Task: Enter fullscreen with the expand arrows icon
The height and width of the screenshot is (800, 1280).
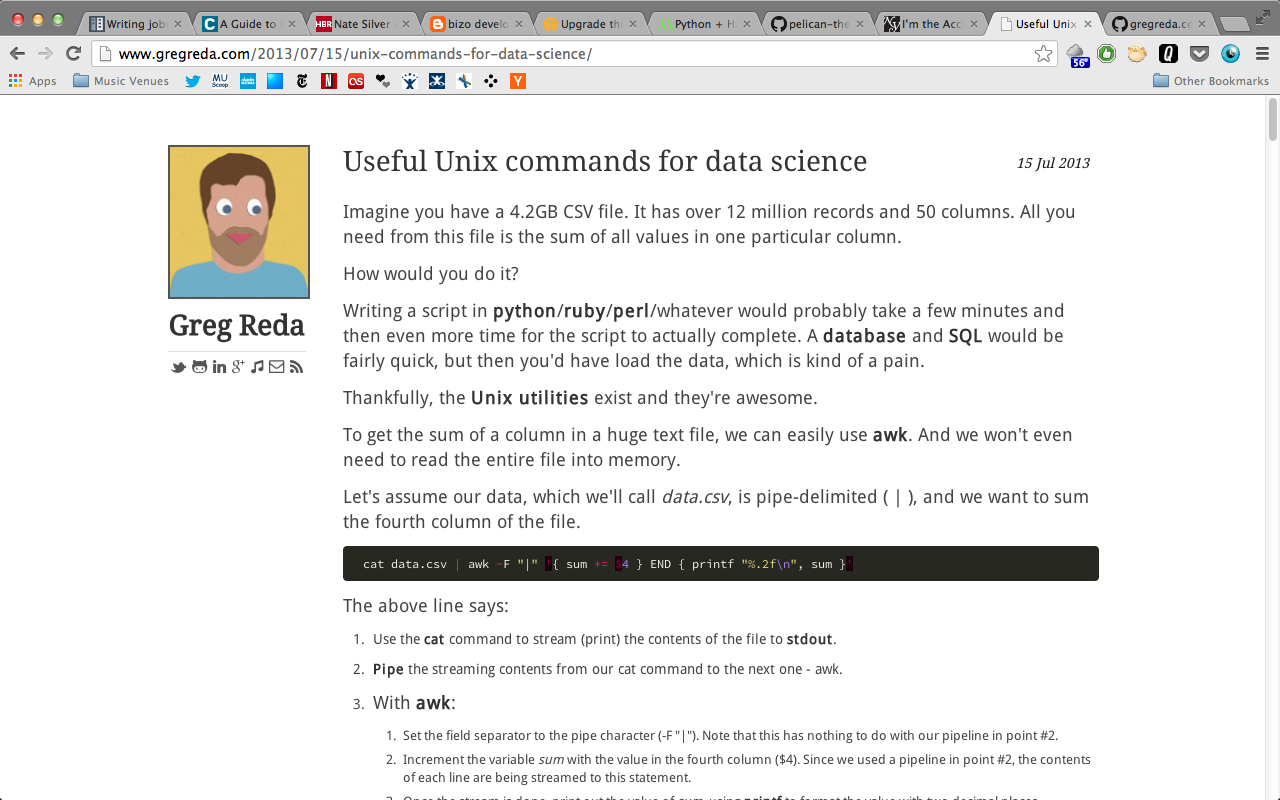Action: pos(1262,16)
